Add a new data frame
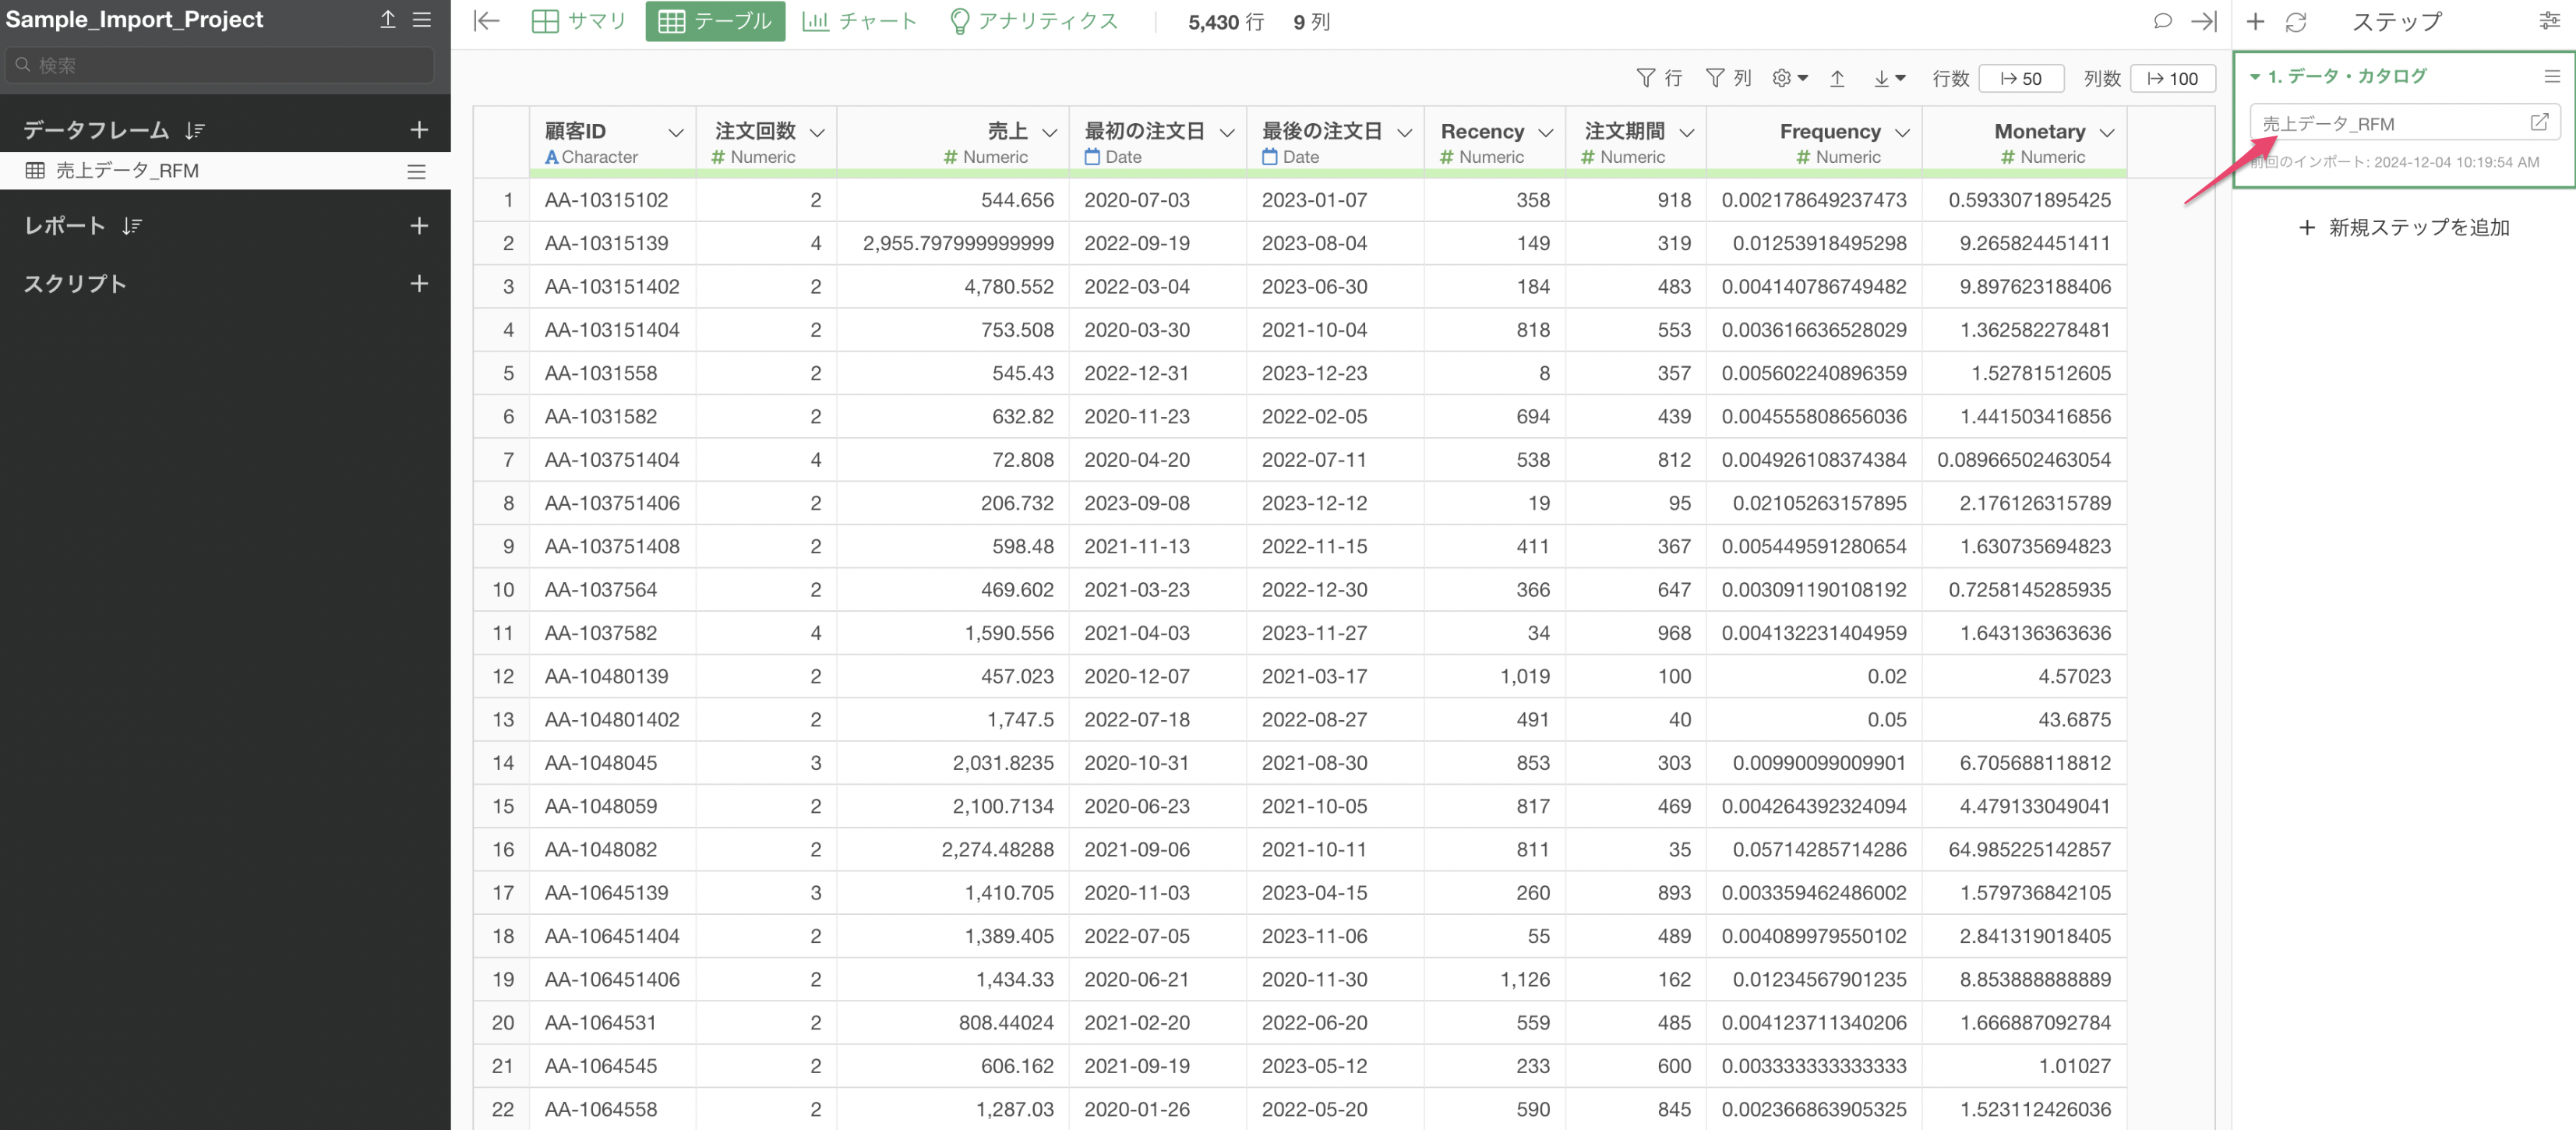This screenshot has height=1130, width=2576. tap(419, 130)
